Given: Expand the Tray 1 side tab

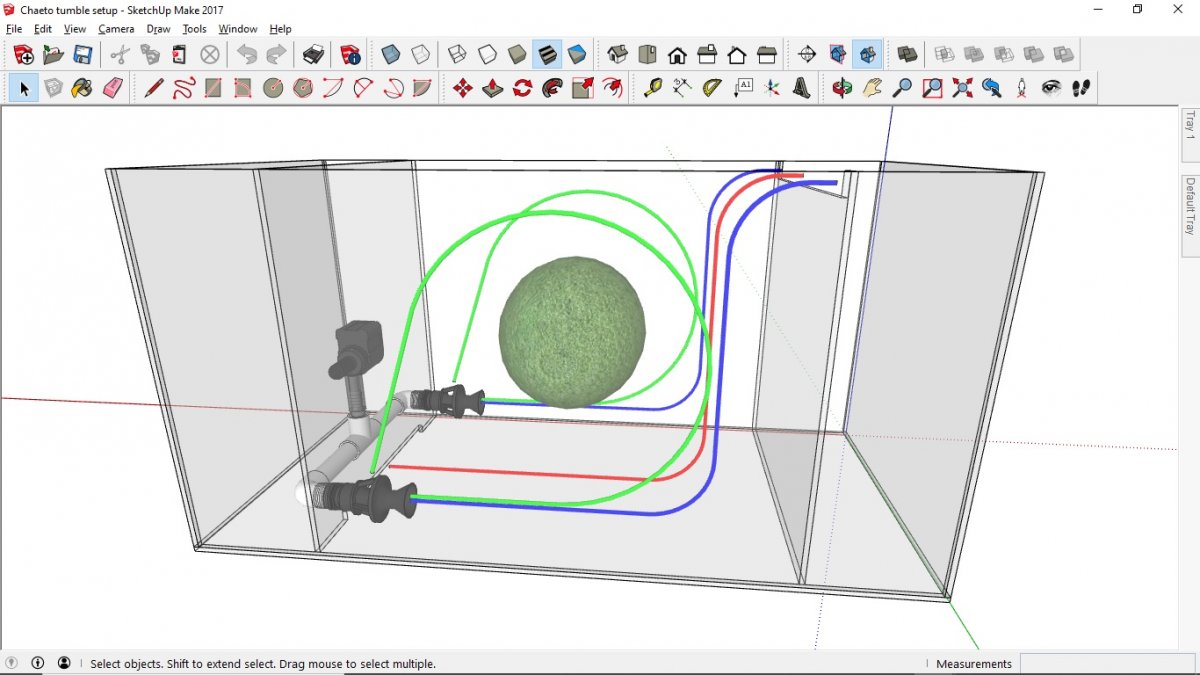Looking at the screenshot, I should [x=1190, y=124].
